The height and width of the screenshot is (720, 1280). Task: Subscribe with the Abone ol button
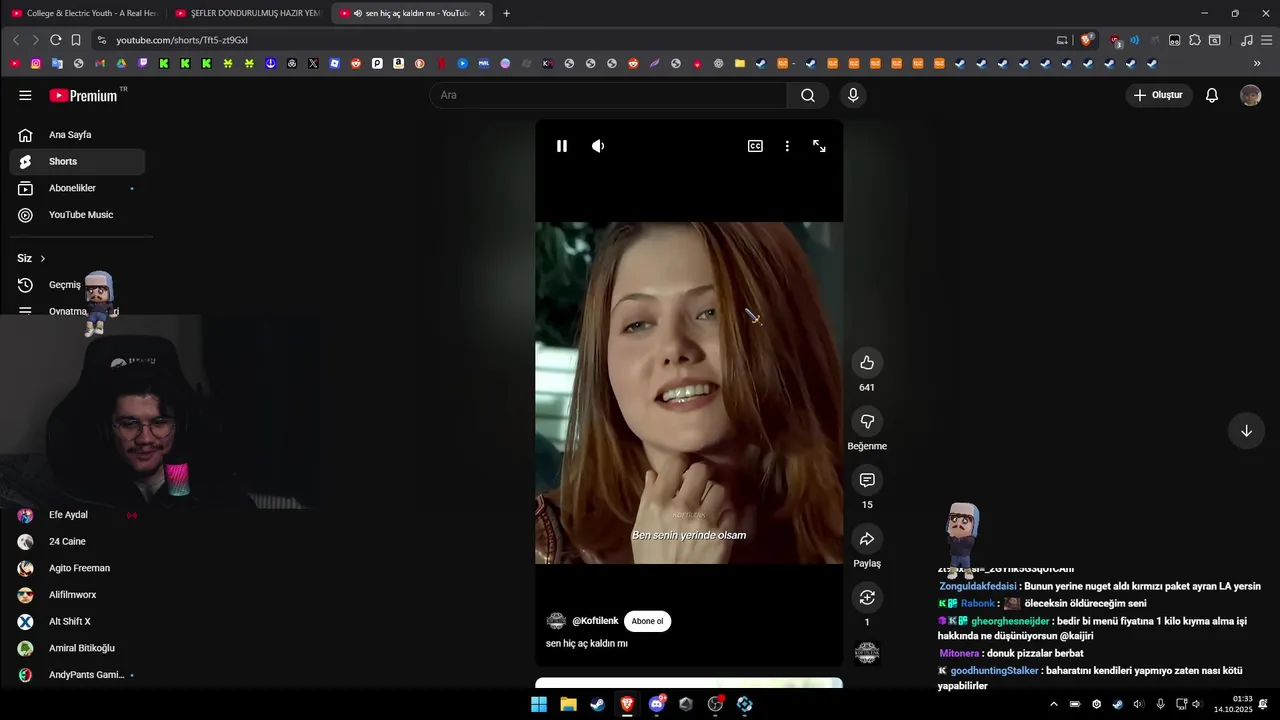click(647, 621)
